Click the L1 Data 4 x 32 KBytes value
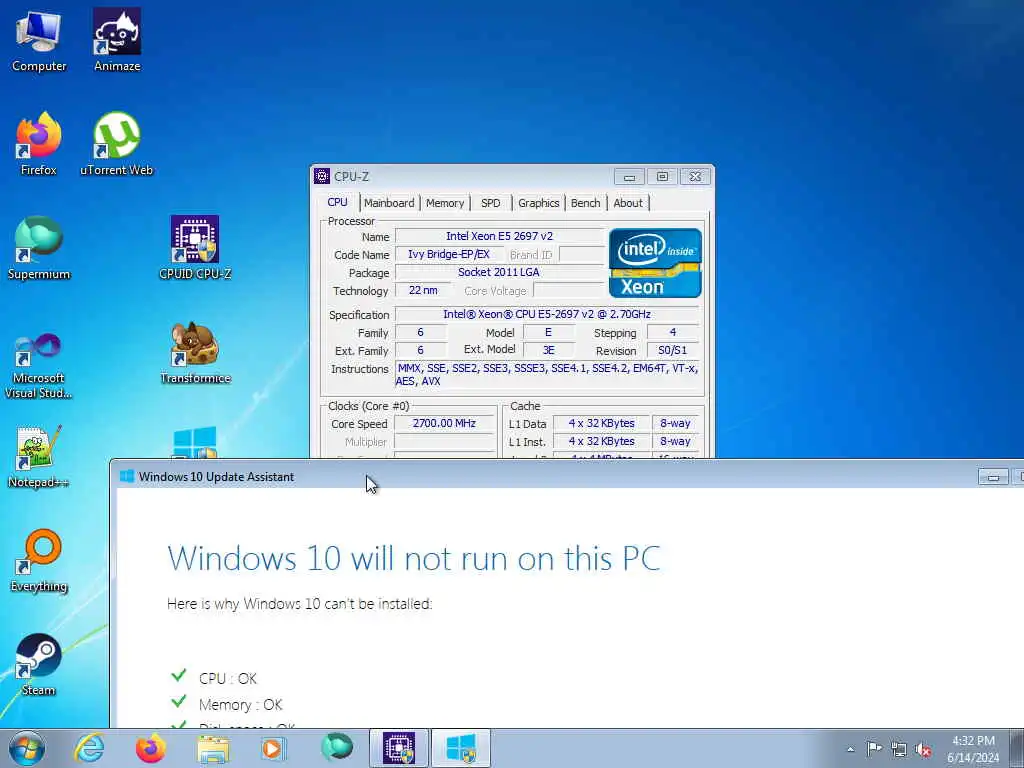The height and width of the screenshot is (768, 1024). pos(601,423)
